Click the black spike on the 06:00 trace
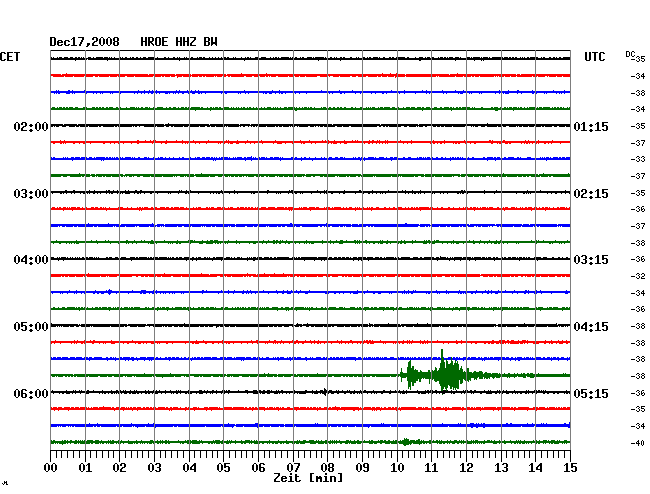Viewport: 650px width, 494px height. (325, 392)
